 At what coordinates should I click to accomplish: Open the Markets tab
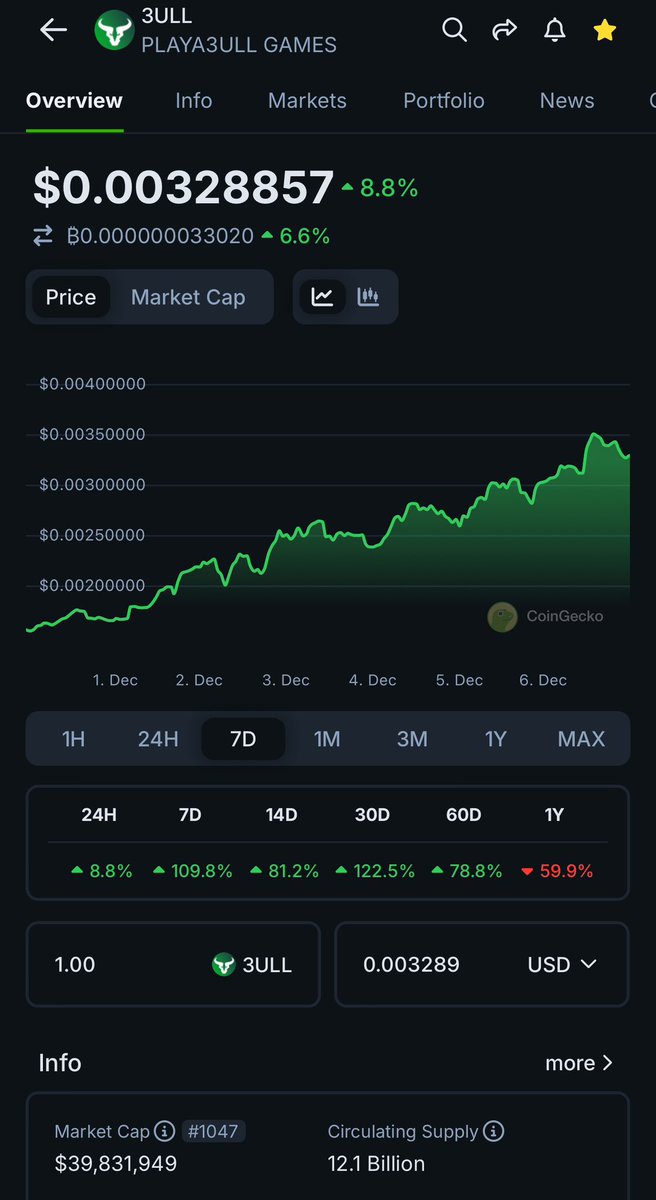tap(307, 101)
